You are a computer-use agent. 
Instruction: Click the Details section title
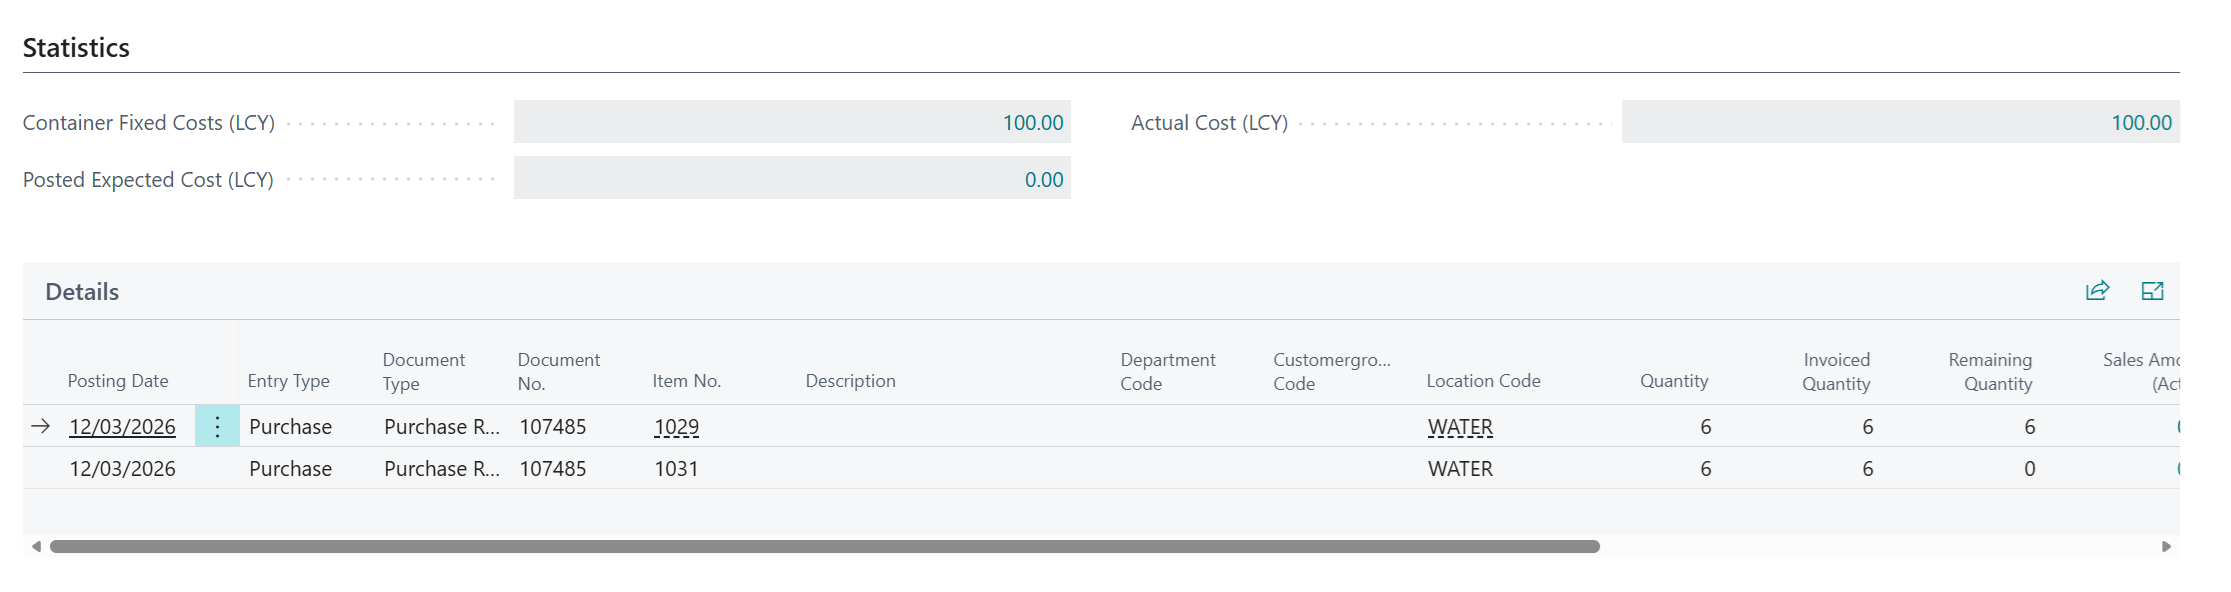(x=82, y=292)
